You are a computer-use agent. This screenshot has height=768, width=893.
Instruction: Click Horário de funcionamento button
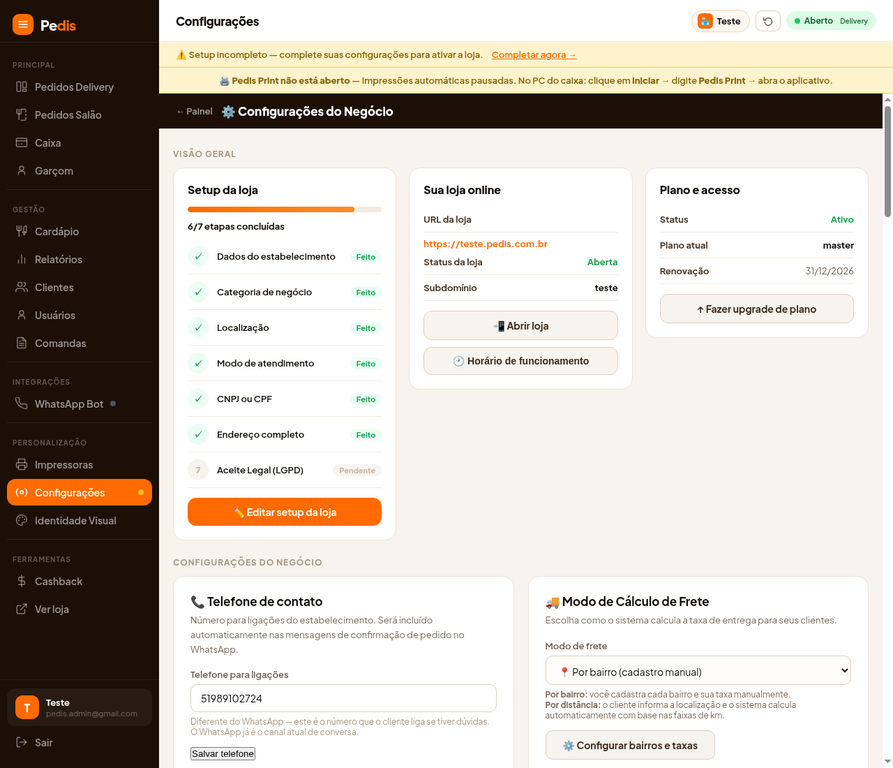(x=521, y=361)
